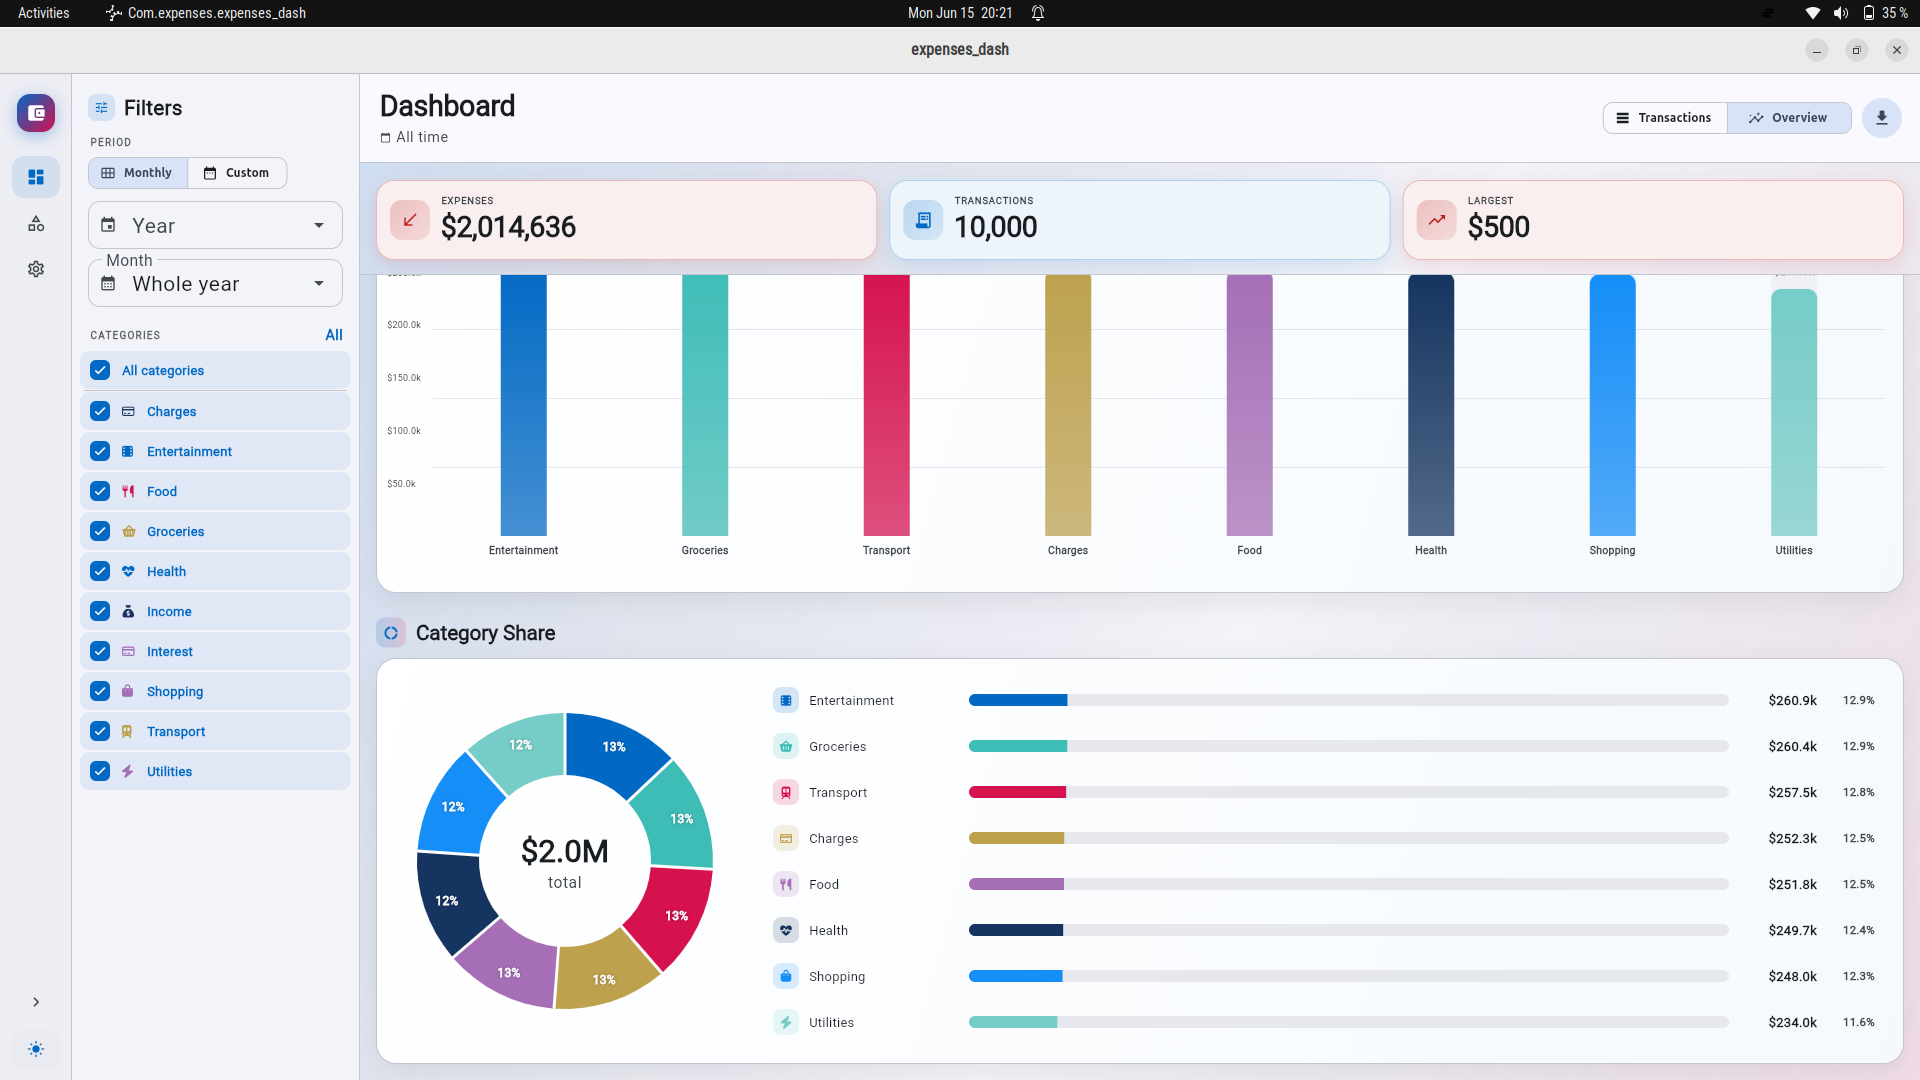Click the All link beside Categories
This screenshot has height=1080, width=1920.
(334, 335)
